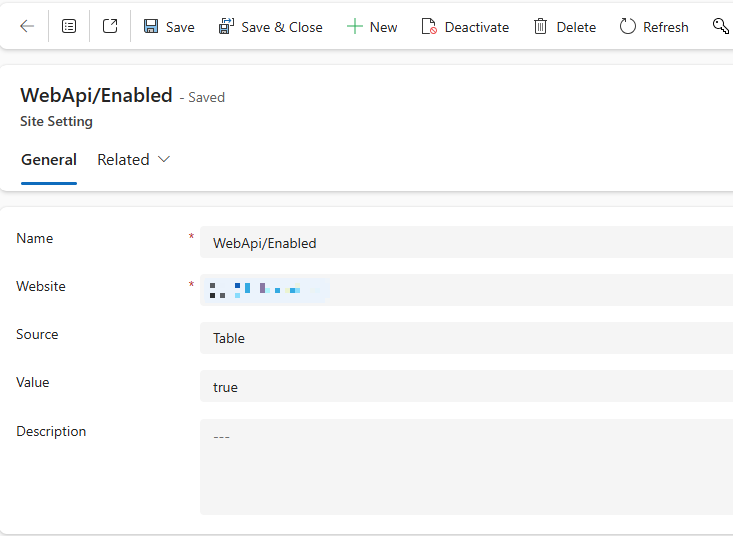733x536 pixels.
Task: Click the Refresh circular arrow icon
Action: [628, 27]
